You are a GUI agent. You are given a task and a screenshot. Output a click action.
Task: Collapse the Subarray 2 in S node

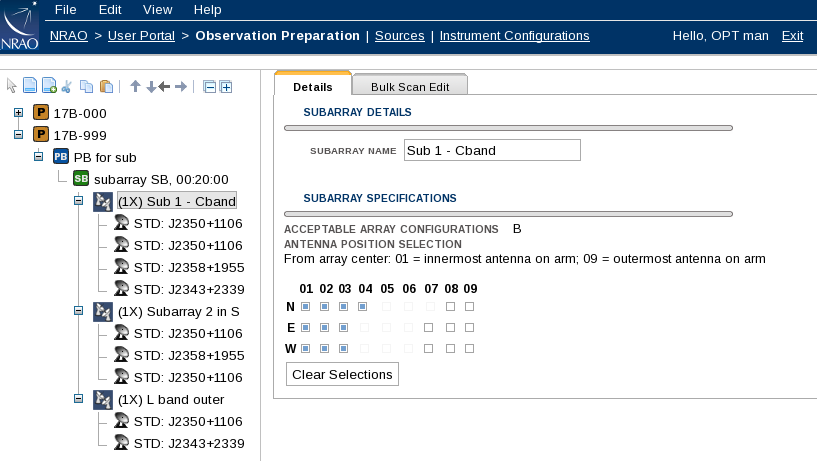coord(79,311)
